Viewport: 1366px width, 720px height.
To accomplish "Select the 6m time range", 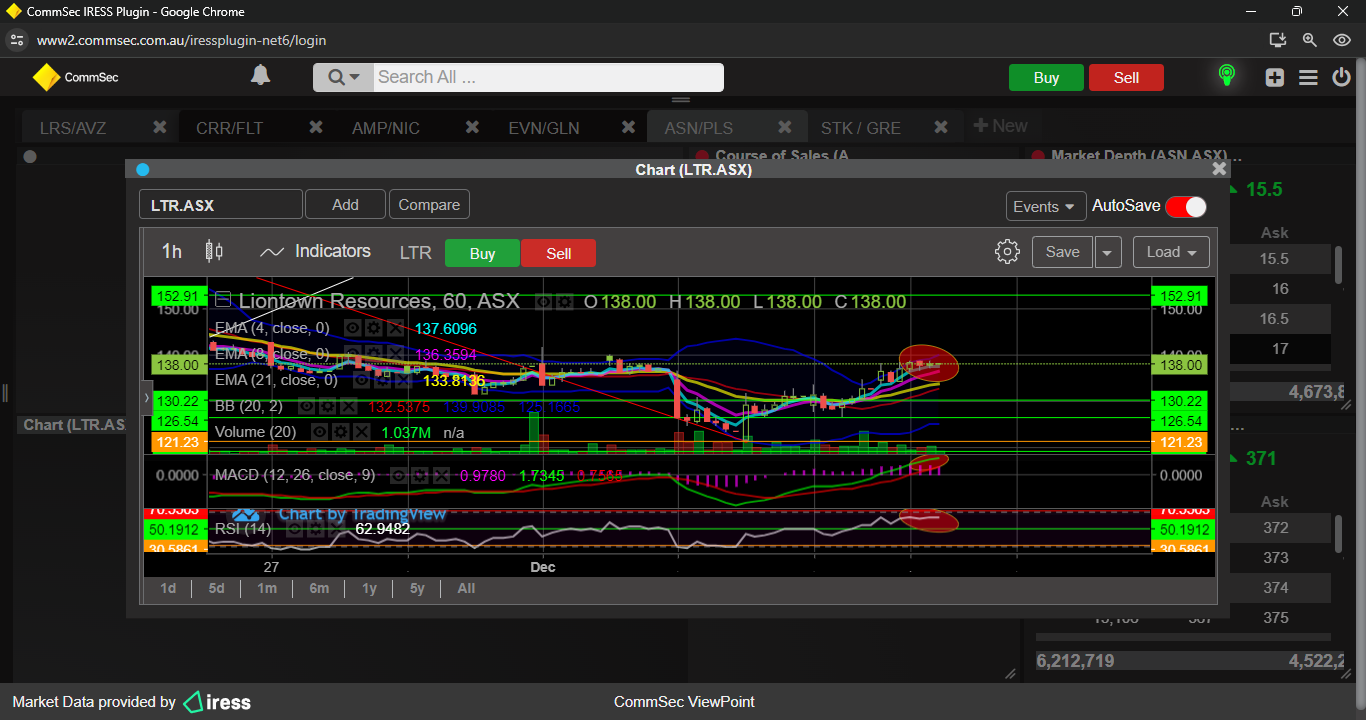I will click(x=319, y=588).
